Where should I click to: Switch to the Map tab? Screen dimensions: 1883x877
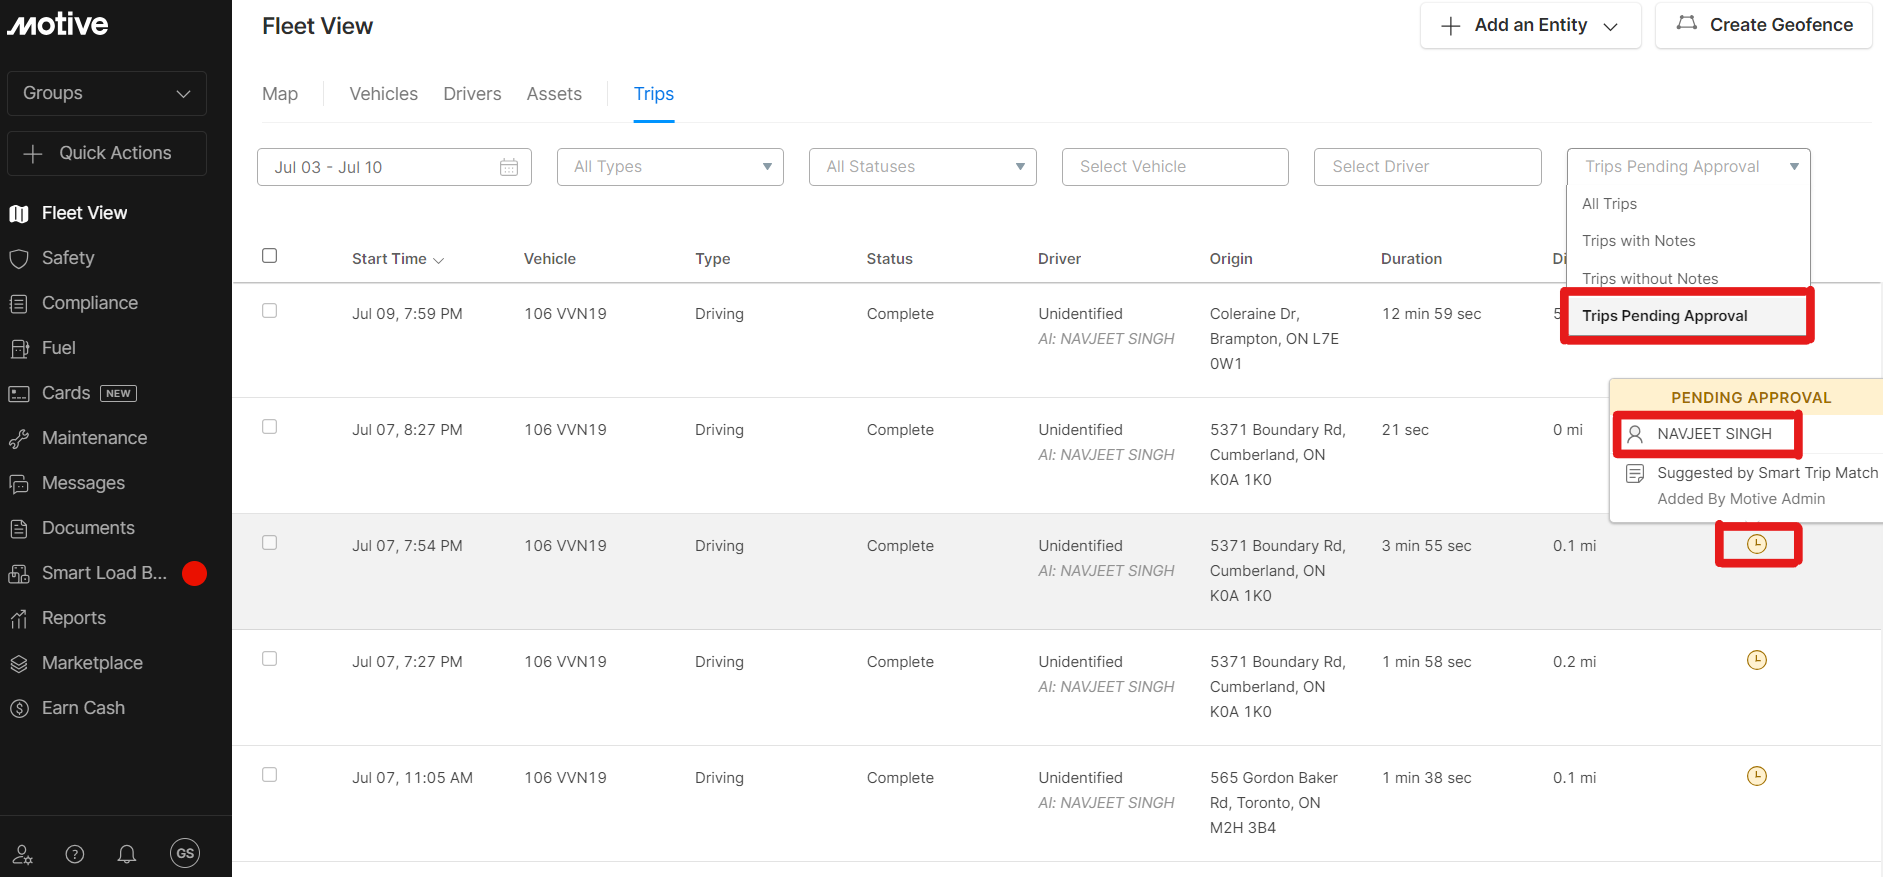click(x=280, y=94)
